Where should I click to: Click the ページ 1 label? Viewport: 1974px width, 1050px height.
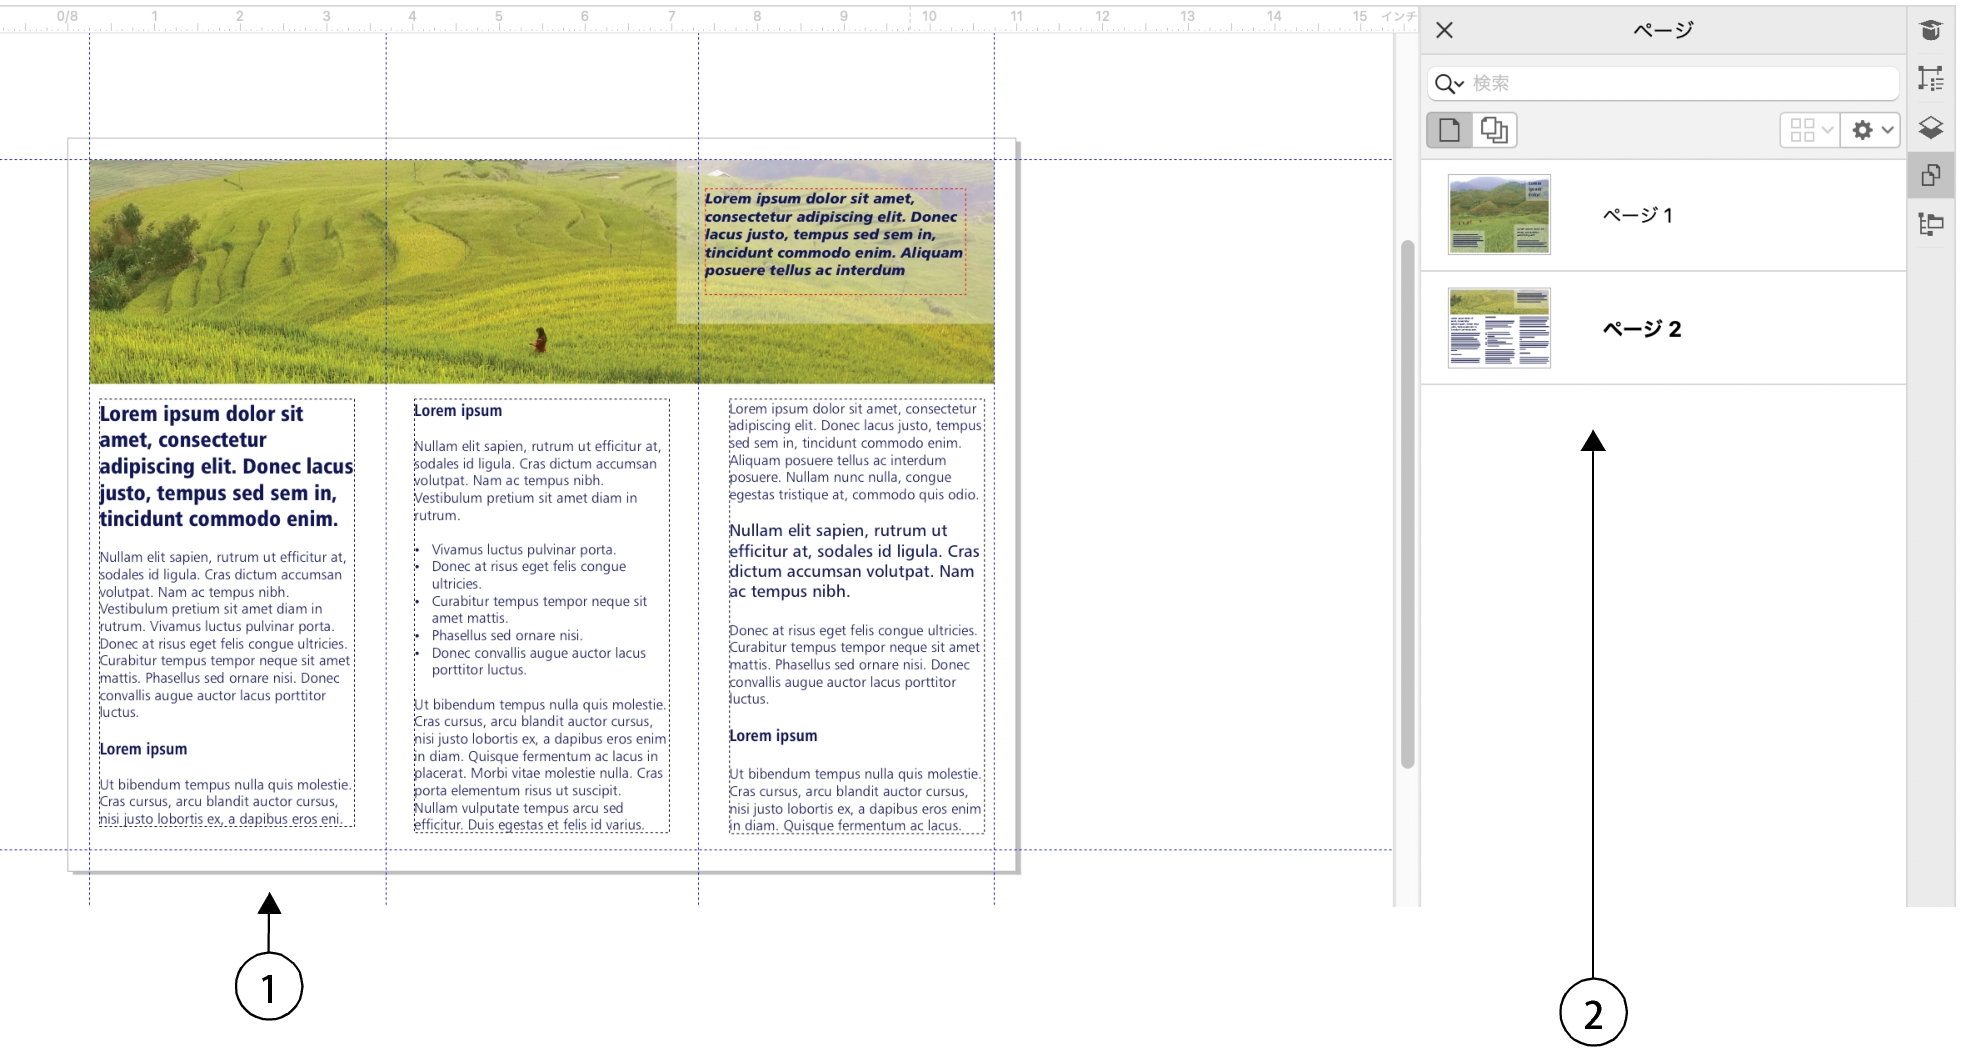pyautogui.click(x=1637, y=216)
